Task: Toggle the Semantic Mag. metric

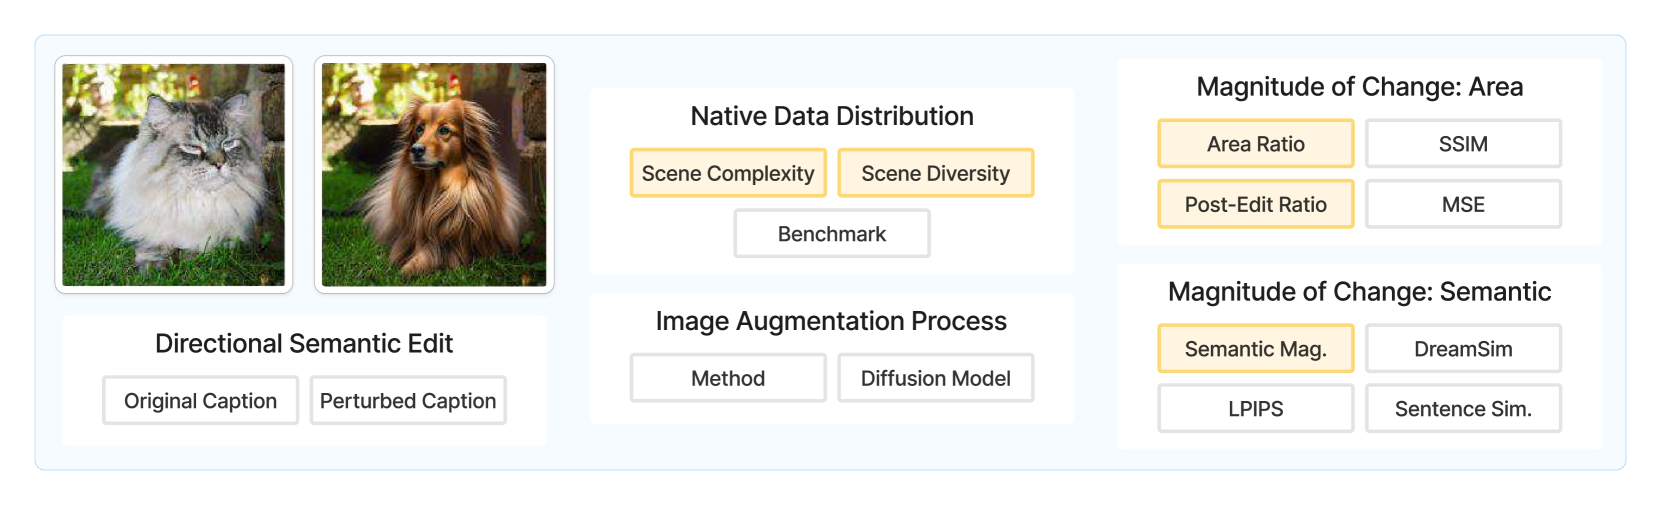Action: (1255, 349)
